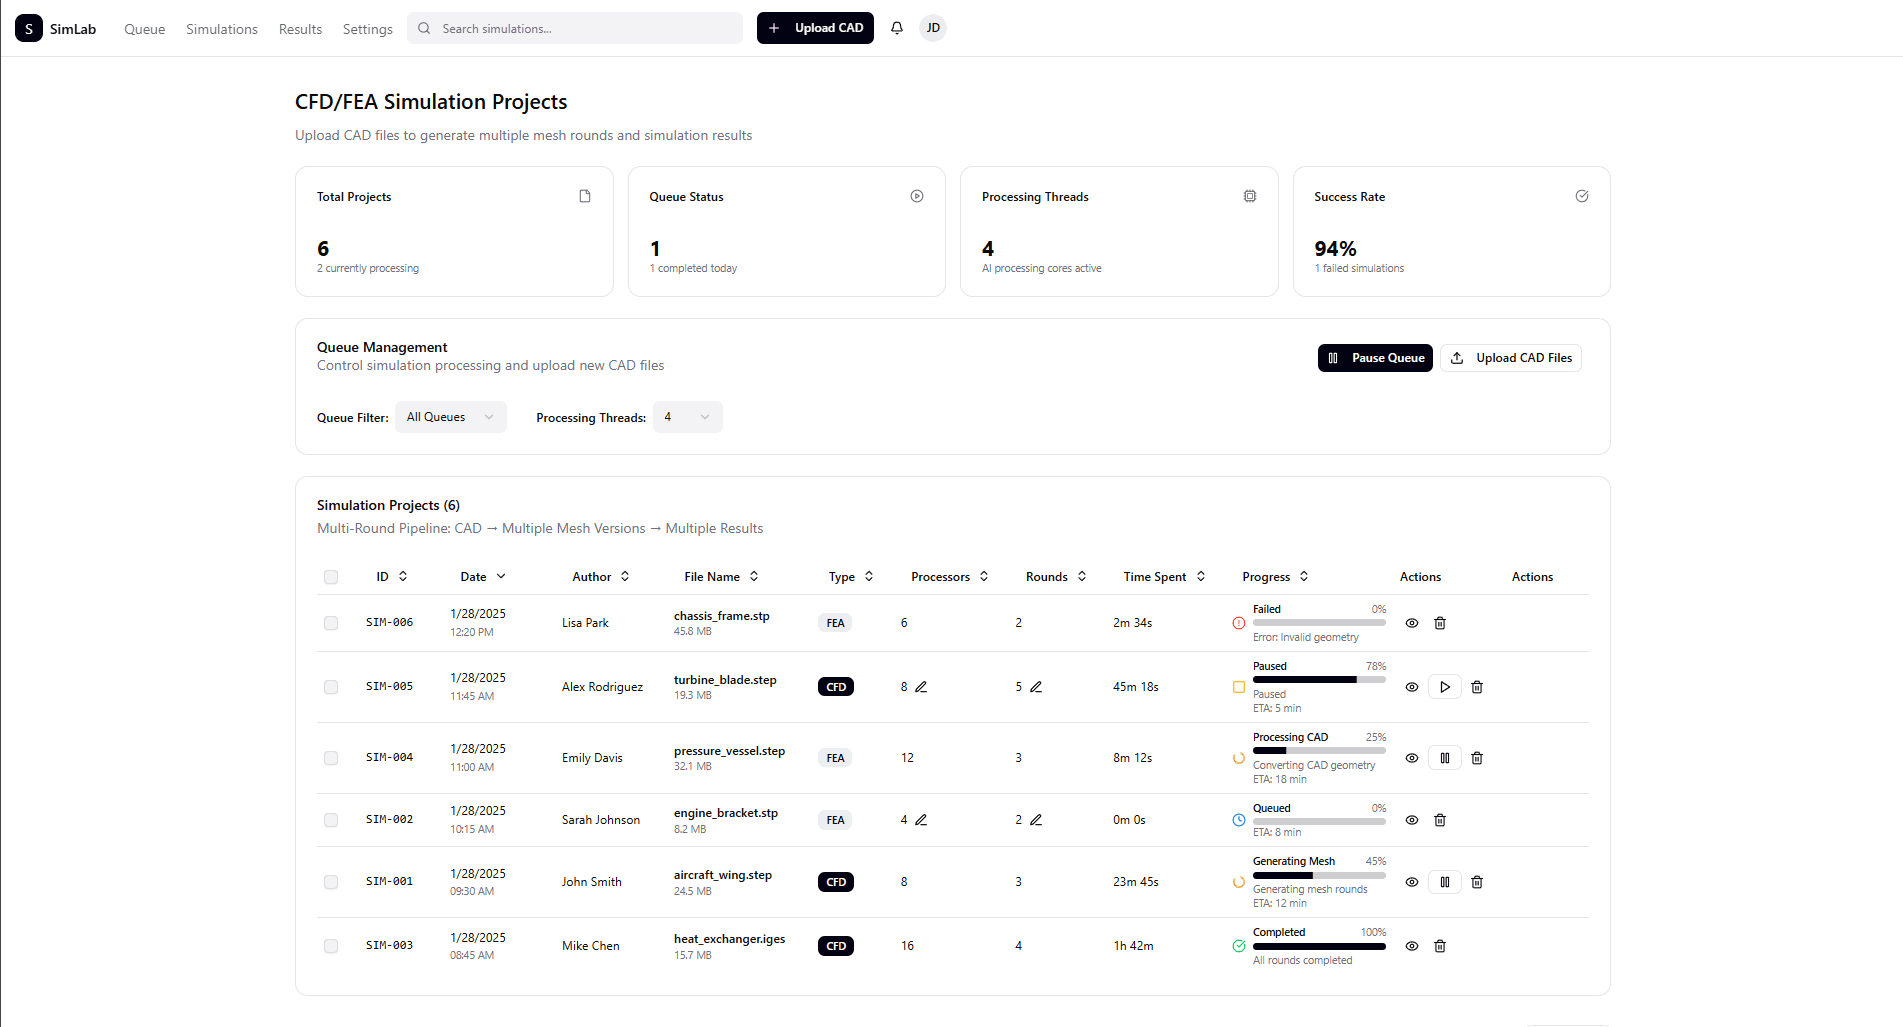Pause mesh generation for SIM-001

[x=1445, y=882]
